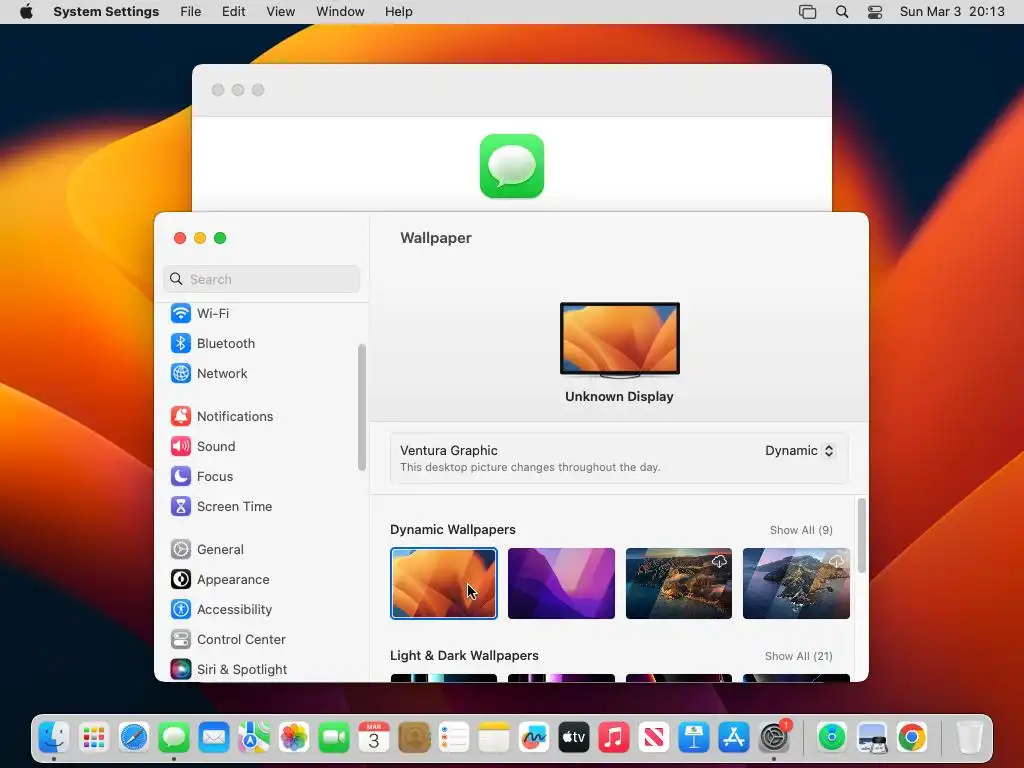
Task: Select the fourth dynamic wallpaper thumbnail
Action: 796,583
